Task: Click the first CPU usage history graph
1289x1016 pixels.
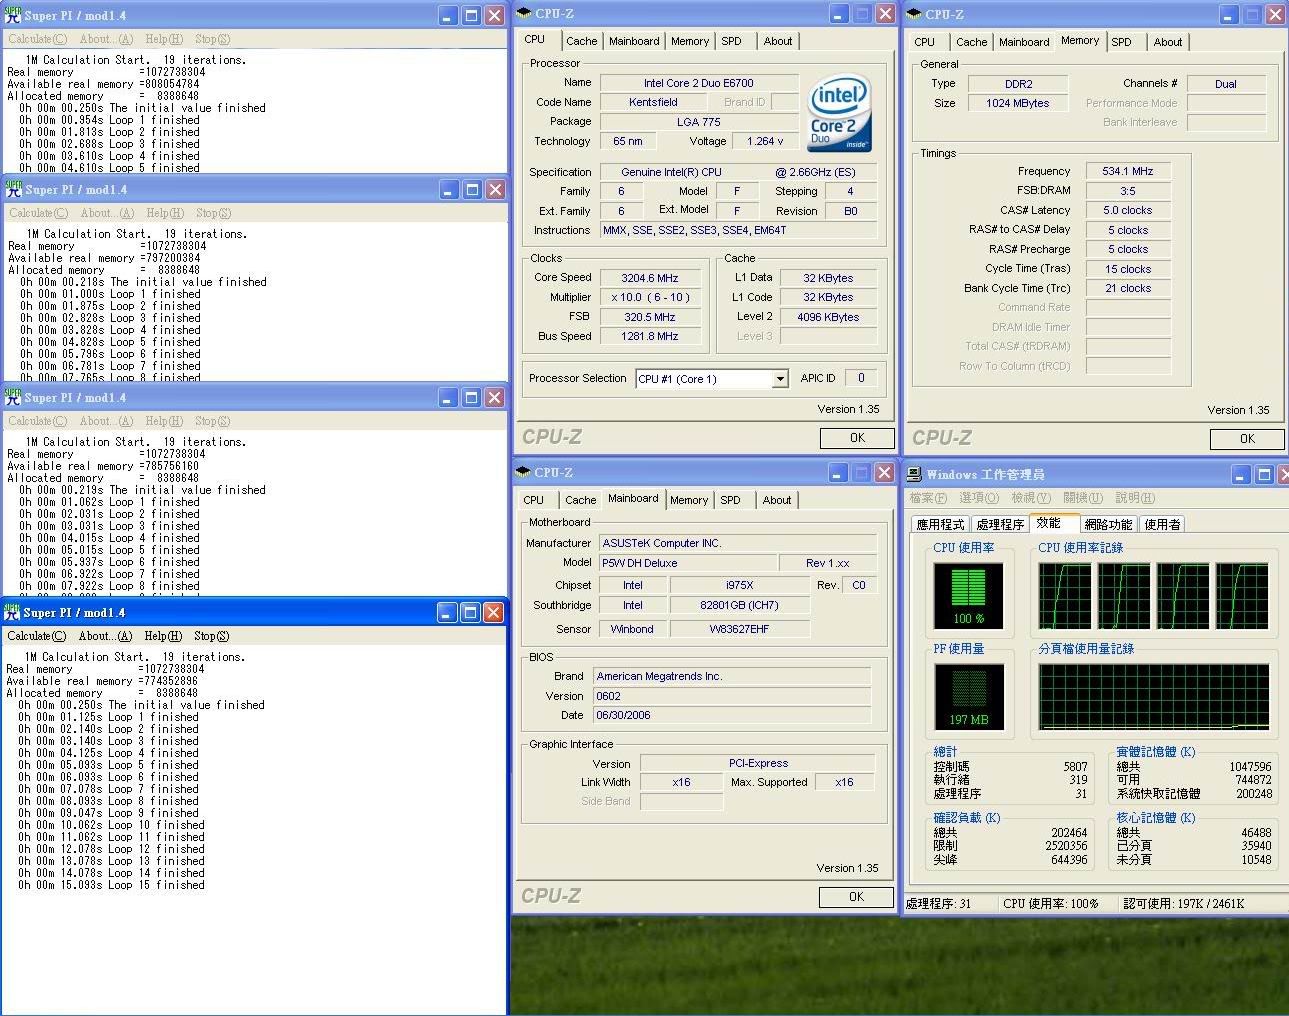Action: [1064, 596]
